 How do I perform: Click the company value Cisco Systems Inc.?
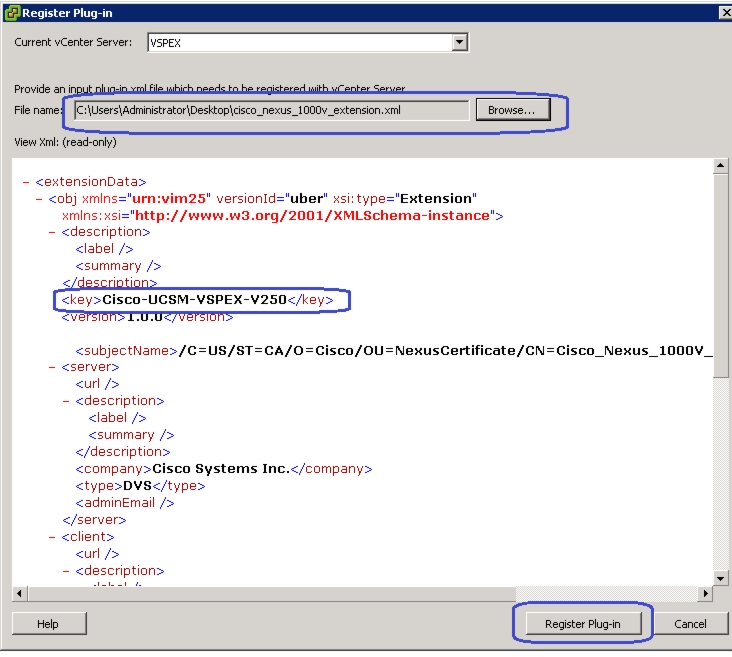coord(221,469)
